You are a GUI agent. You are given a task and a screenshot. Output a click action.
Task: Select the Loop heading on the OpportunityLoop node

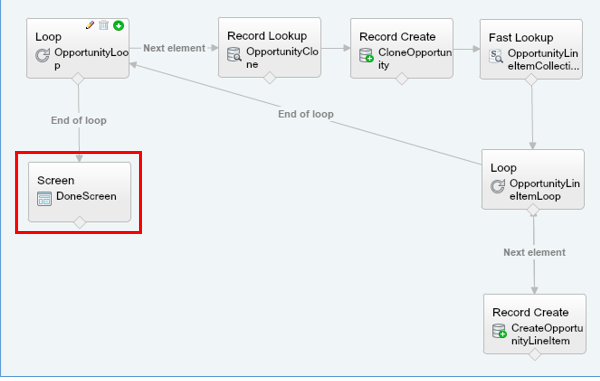click(48, 37)
